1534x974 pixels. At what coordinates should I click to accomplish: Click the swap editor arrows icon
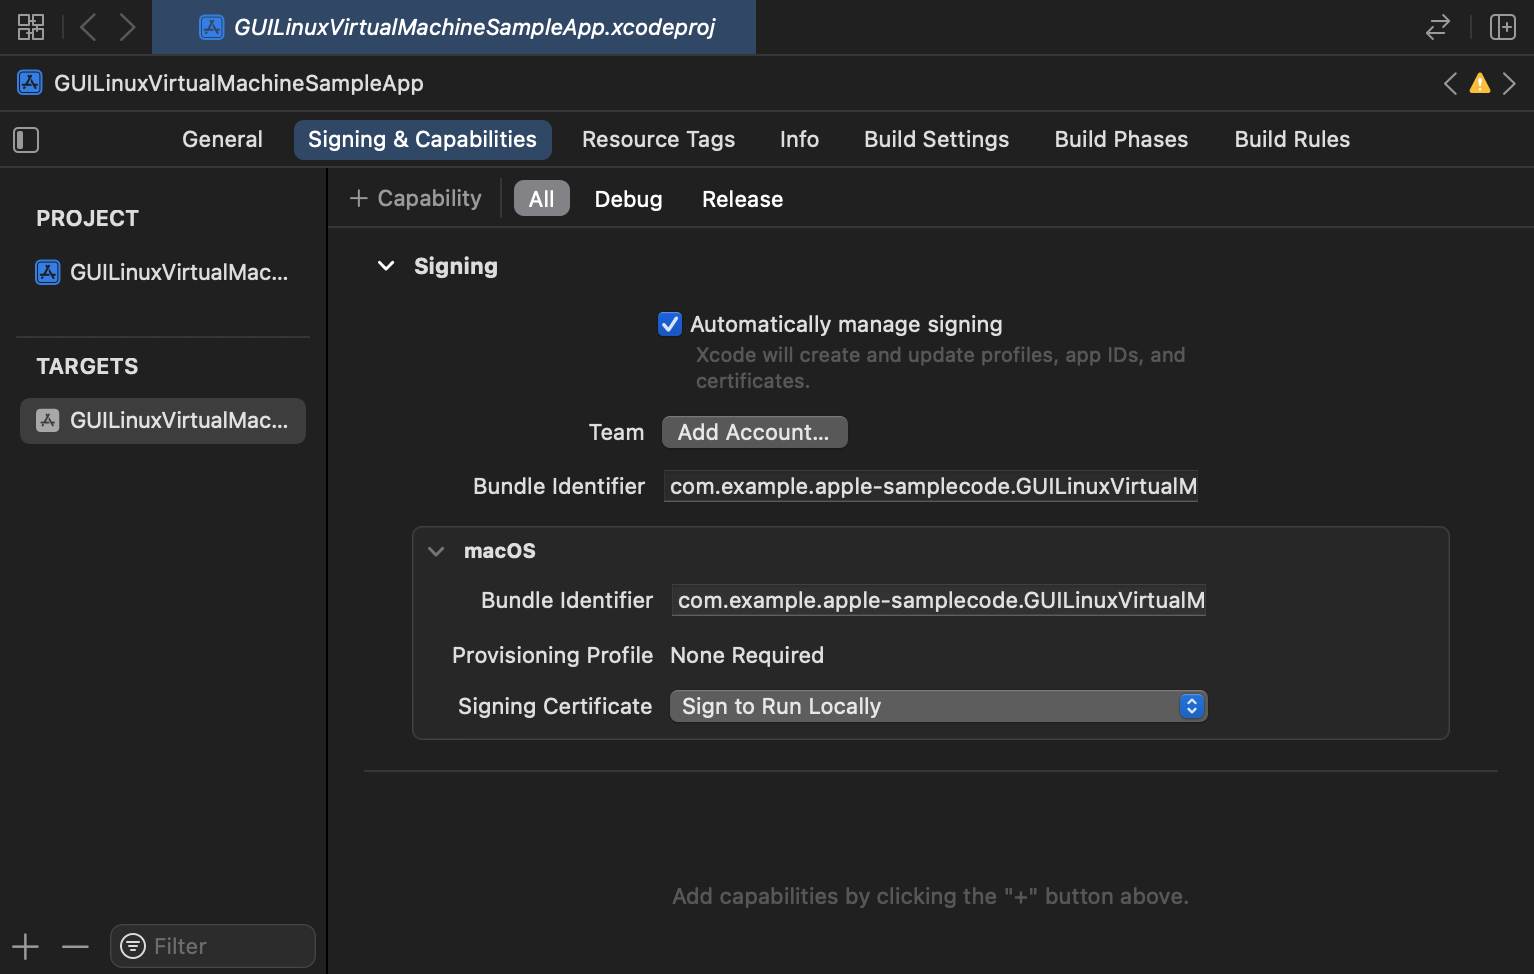pyautogui.click(x=1437, y=27)
